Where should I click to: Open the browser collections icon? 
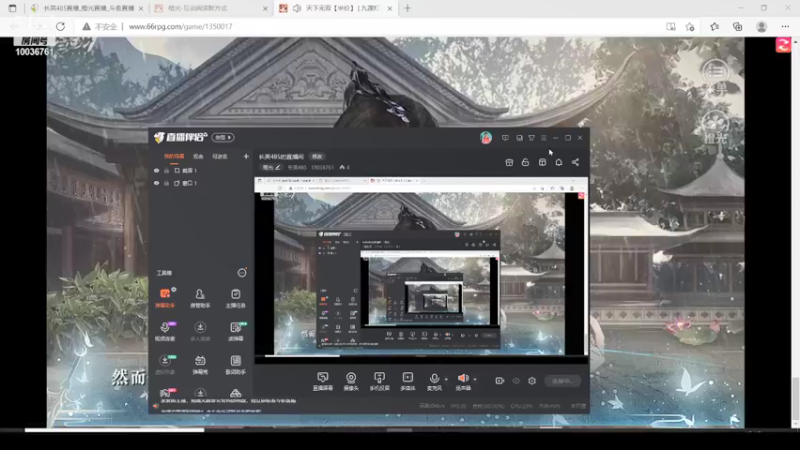(738, 27)
